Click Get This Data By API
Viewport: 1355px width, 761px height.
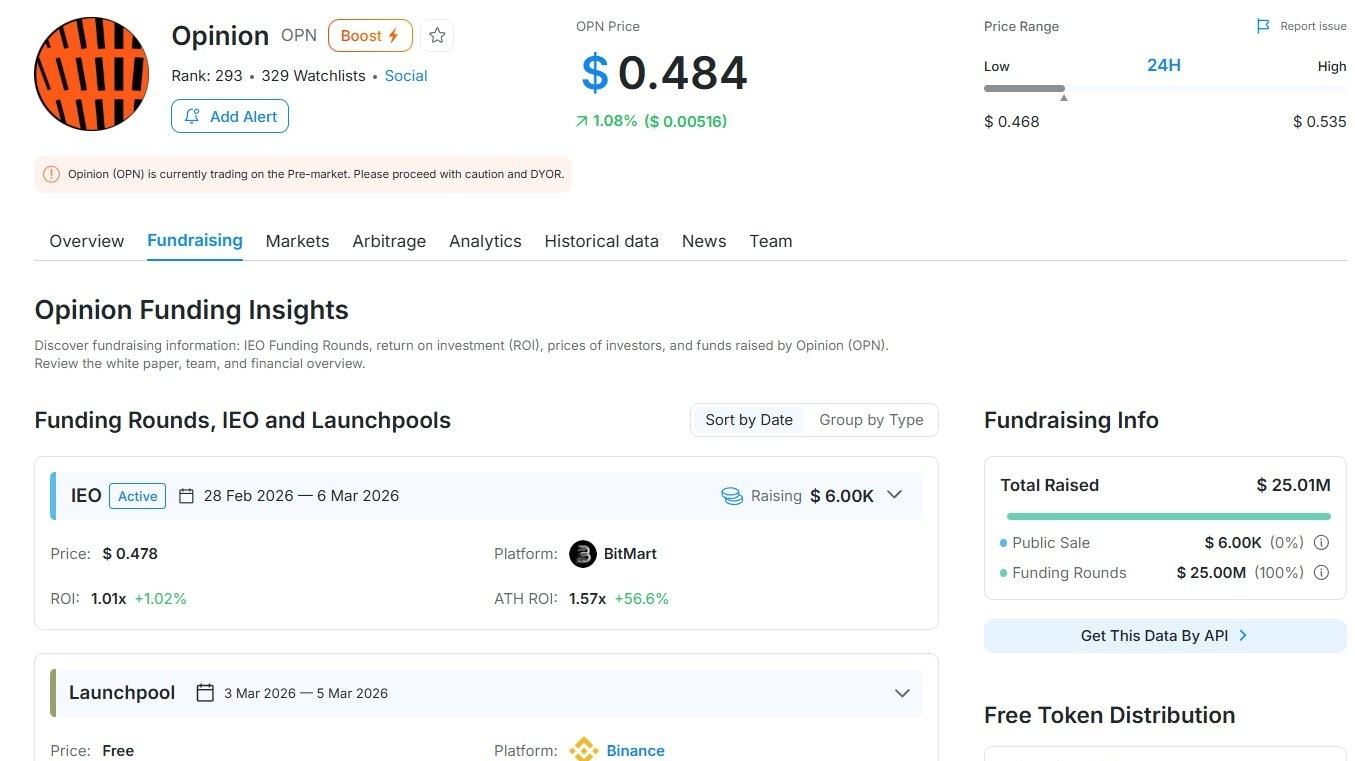point(1165,636)
